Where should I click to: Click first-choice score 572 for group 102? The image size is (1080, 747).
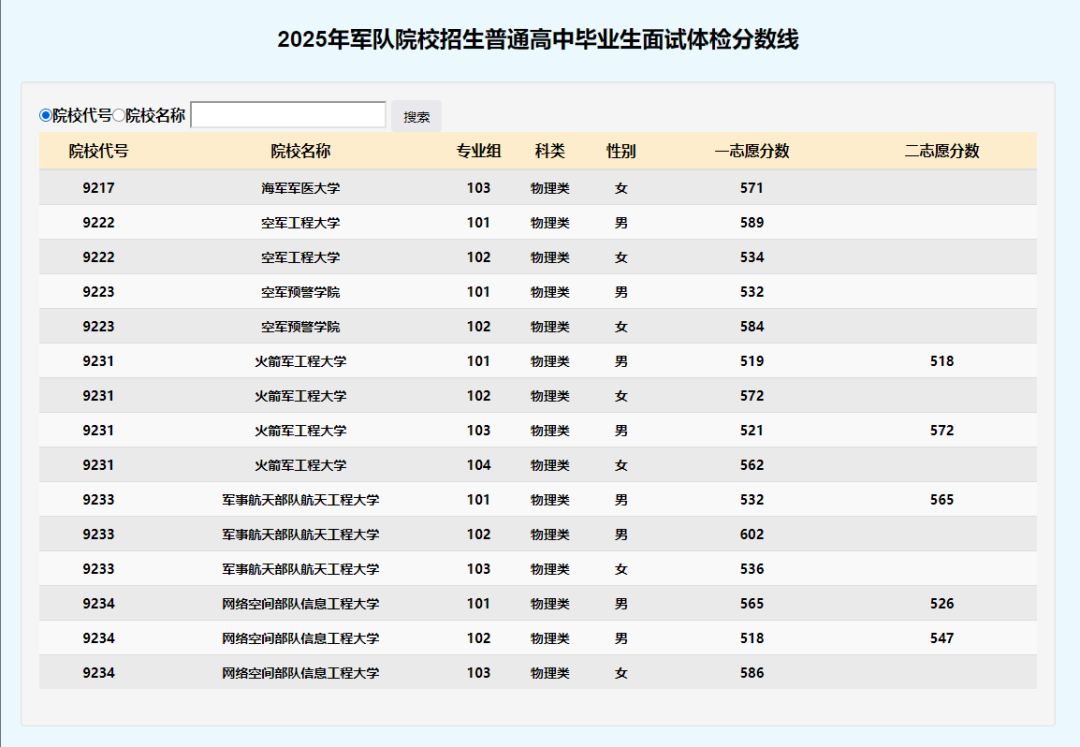pyautogui.click(x=751, y=396)
